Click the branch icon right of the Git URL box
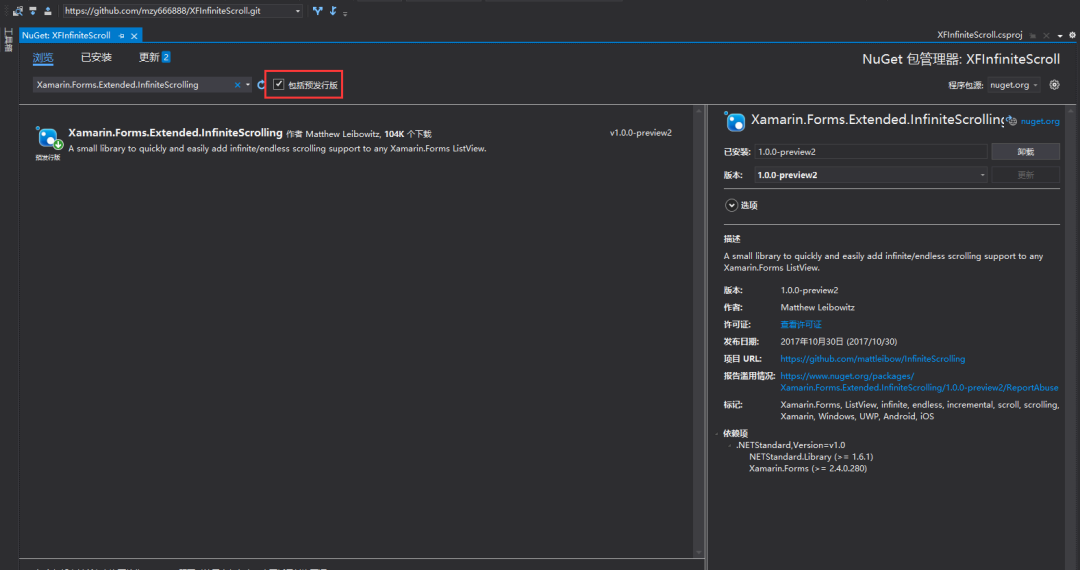Viewport: 1080px width, 570px height. [318, 10]
